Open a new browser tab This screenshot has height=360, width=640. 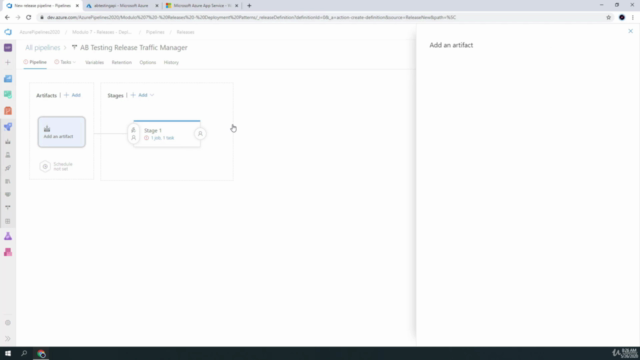point(249,6)
